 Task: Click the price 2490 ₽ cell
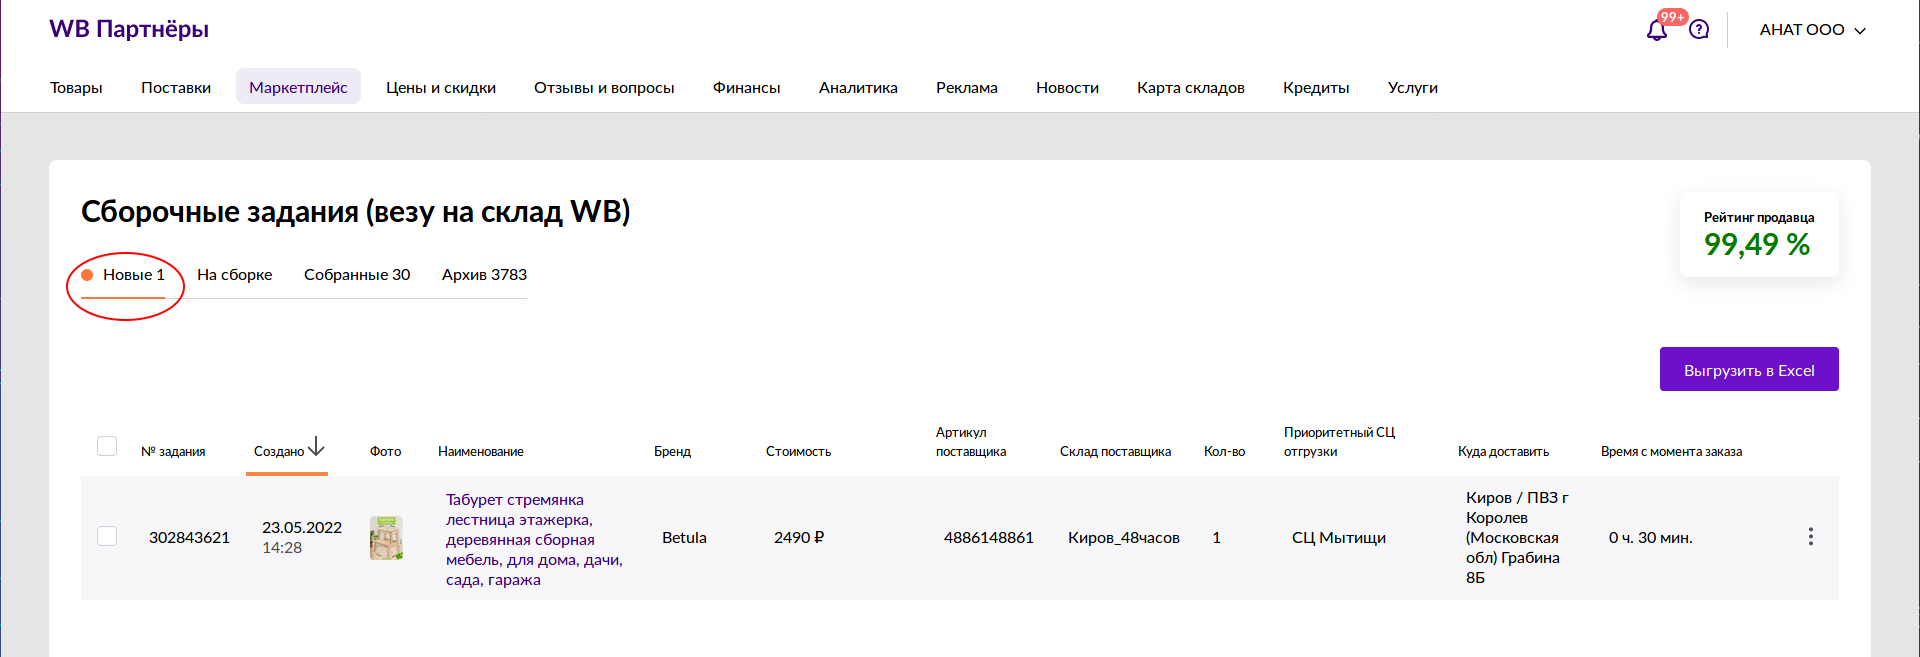coord(799,538)
